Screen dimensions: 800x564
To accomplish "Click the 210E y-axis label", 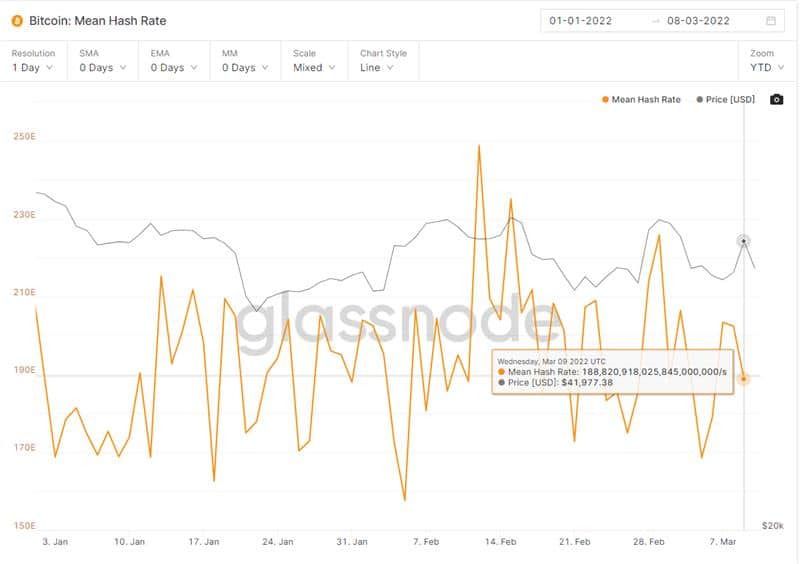I will point(24,292).
